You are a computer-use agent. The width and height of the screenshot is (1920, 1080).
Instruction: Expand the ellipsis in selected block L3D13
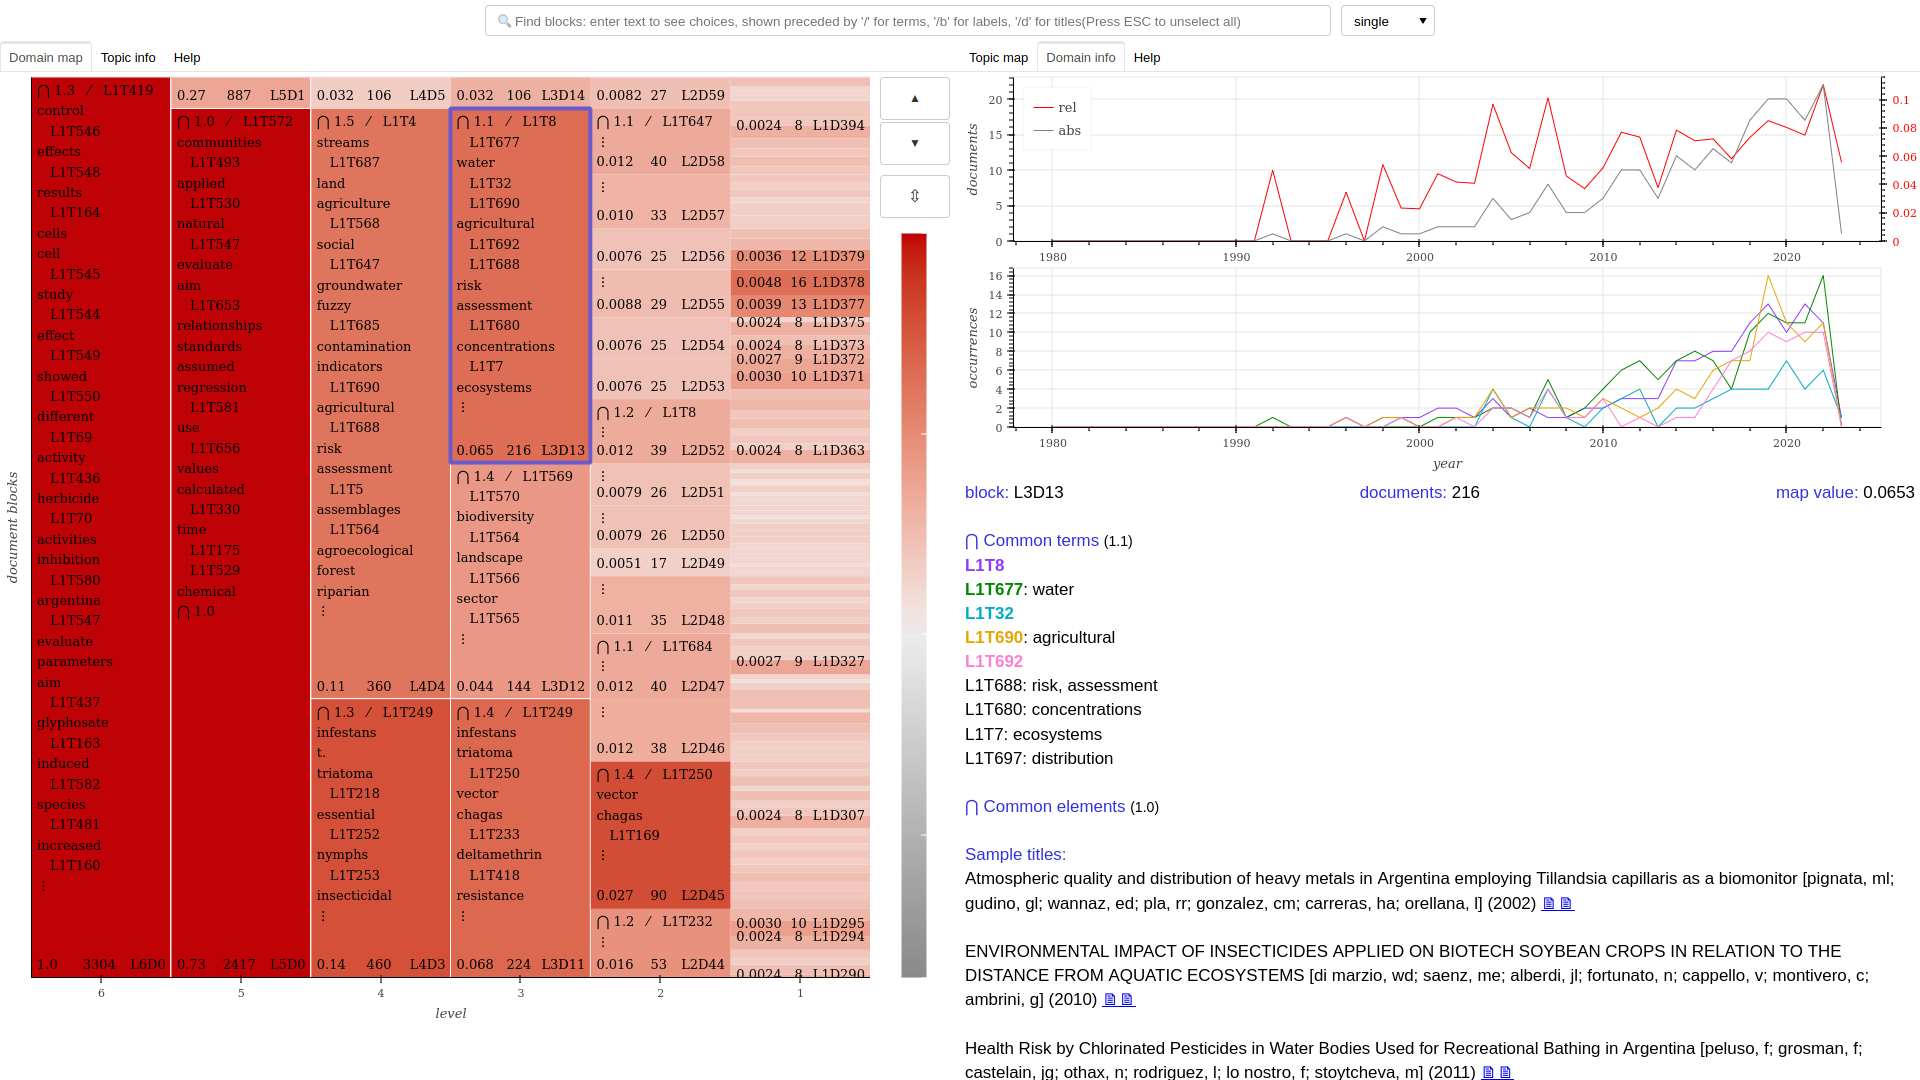pos(463,407)
